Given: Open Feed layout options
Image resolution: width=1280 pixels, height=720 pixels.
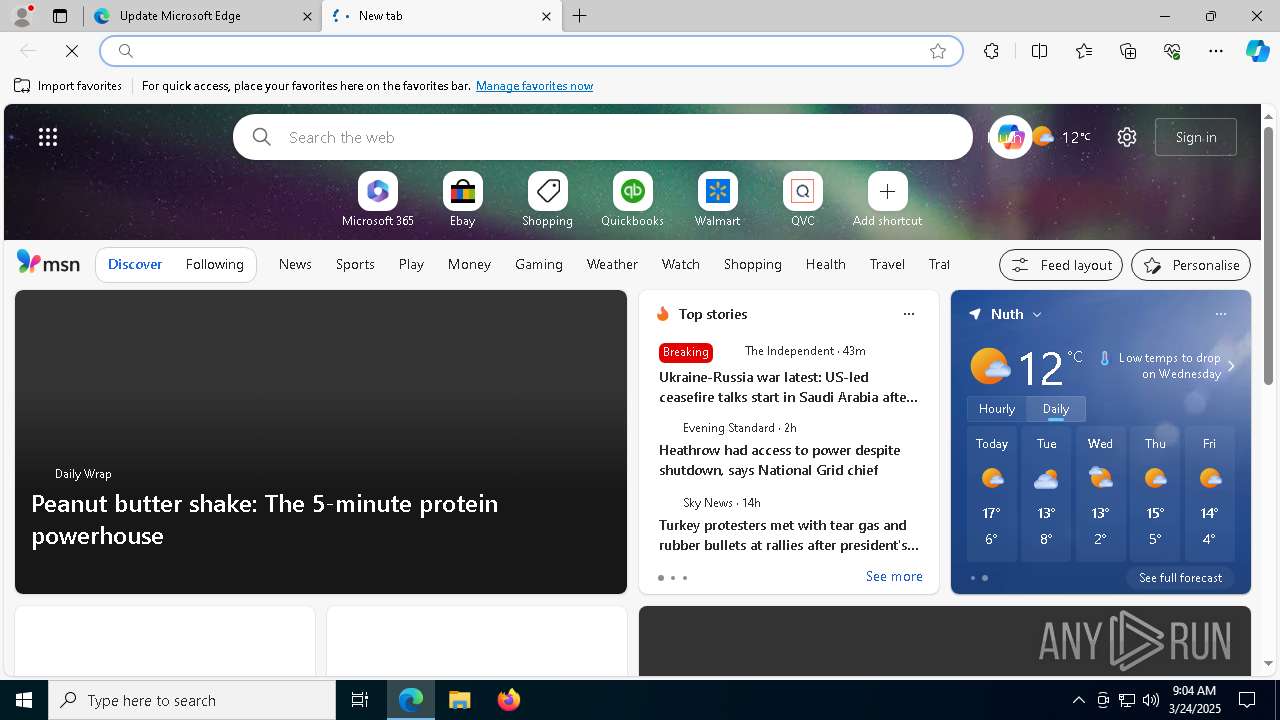Looking at the screenshot, I should click(x=1061, y=265).
